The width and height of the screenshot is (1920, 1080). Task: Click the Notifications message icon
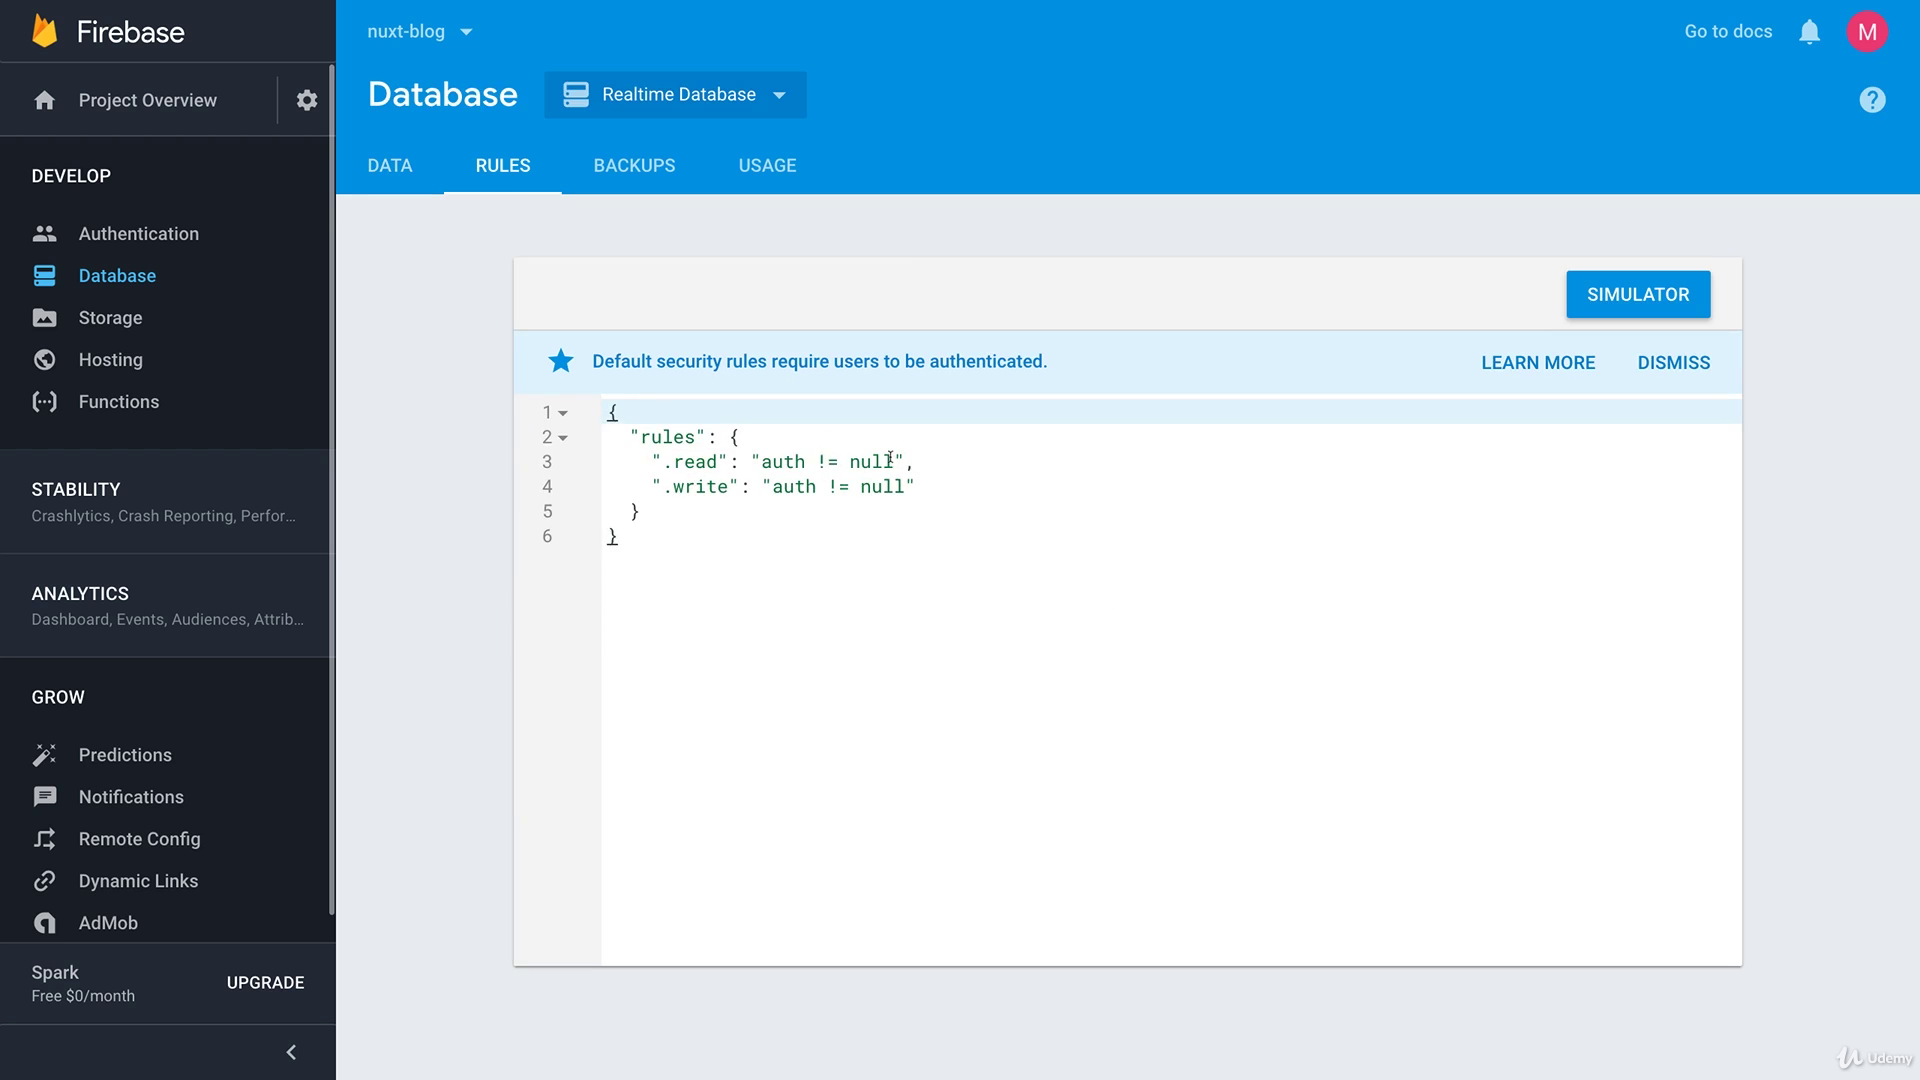pos(44,797)
